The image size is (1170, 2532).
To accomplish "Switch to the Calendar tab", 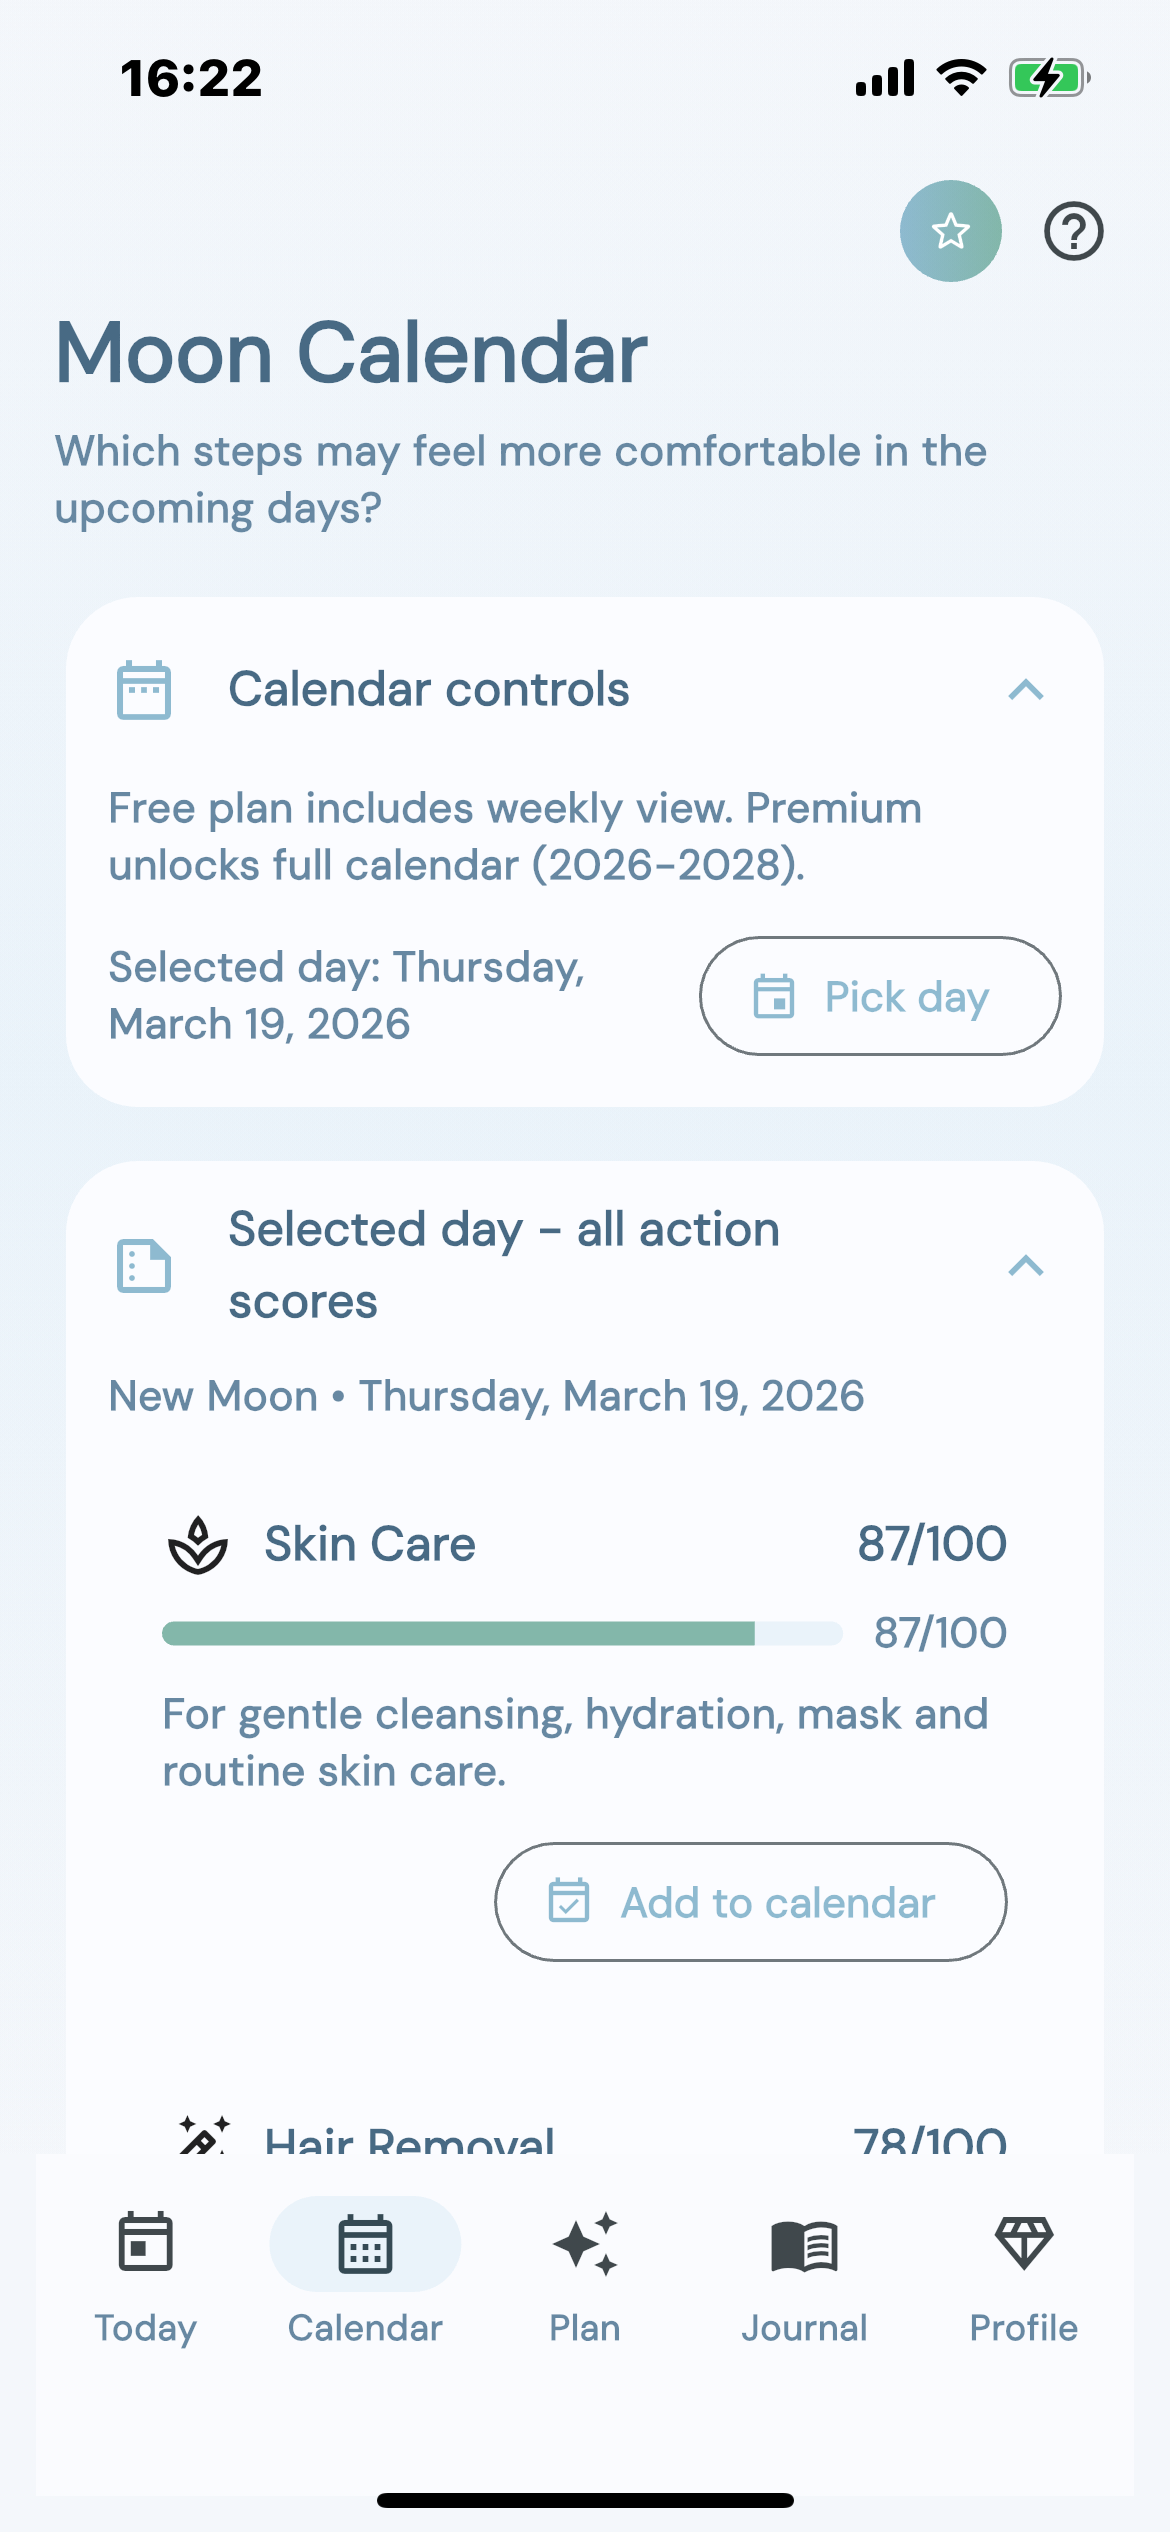I will point(365,2271).
